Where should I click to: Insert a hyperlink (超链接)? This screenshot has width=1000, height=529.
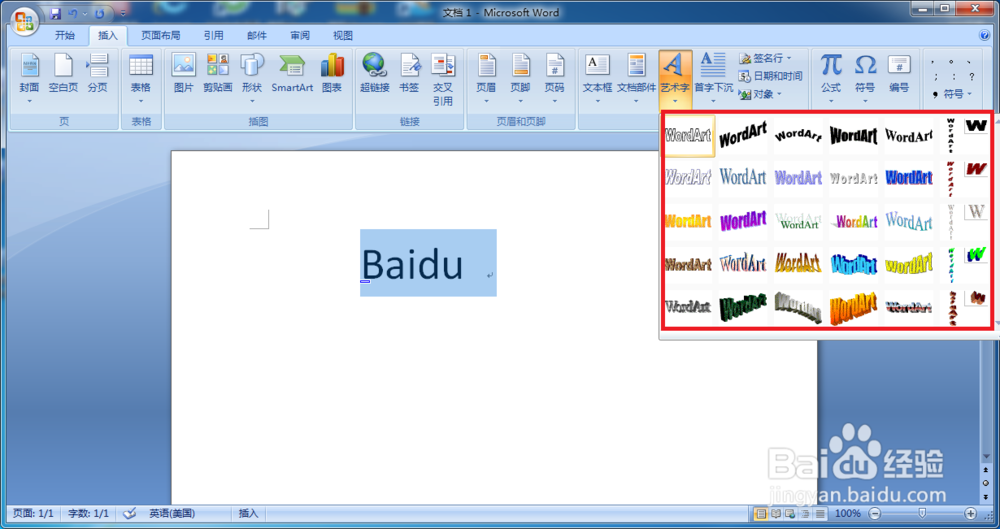374,74
